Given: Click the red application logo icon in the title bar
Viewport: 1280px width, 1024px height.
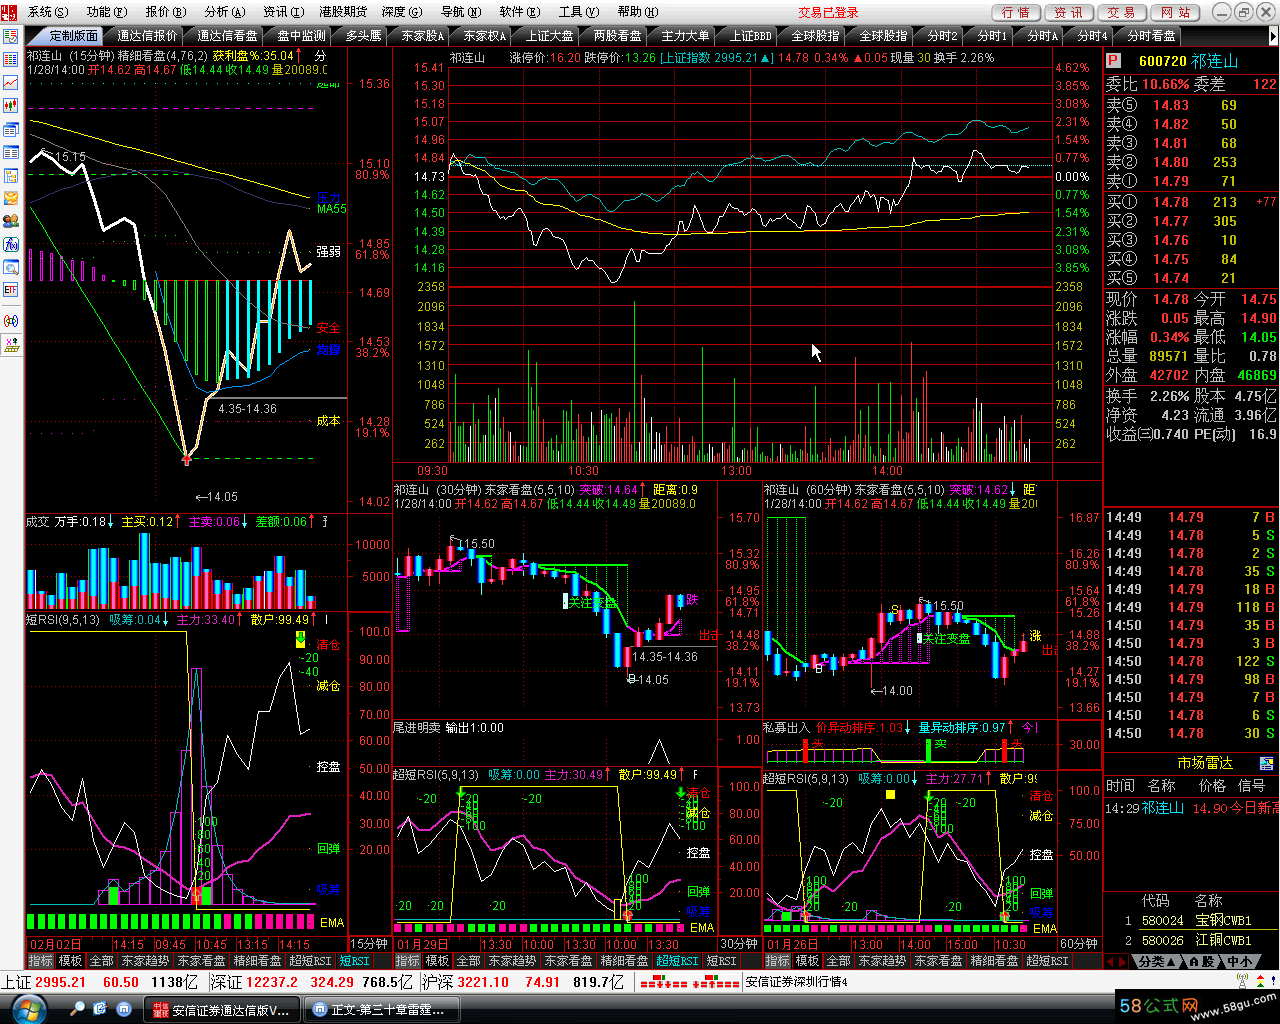Looking at the screenshot, I should (x=11, y=12).
